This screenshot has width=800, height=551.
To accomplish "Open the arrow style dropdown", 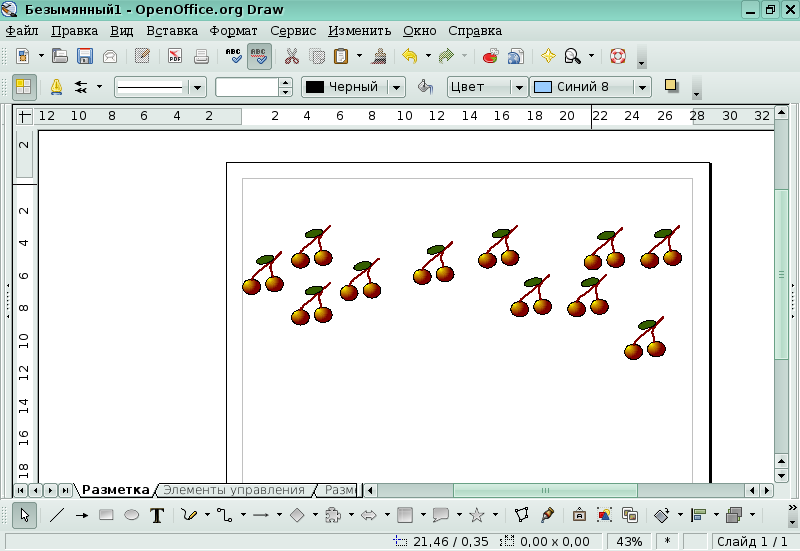I will coord(99,87).
